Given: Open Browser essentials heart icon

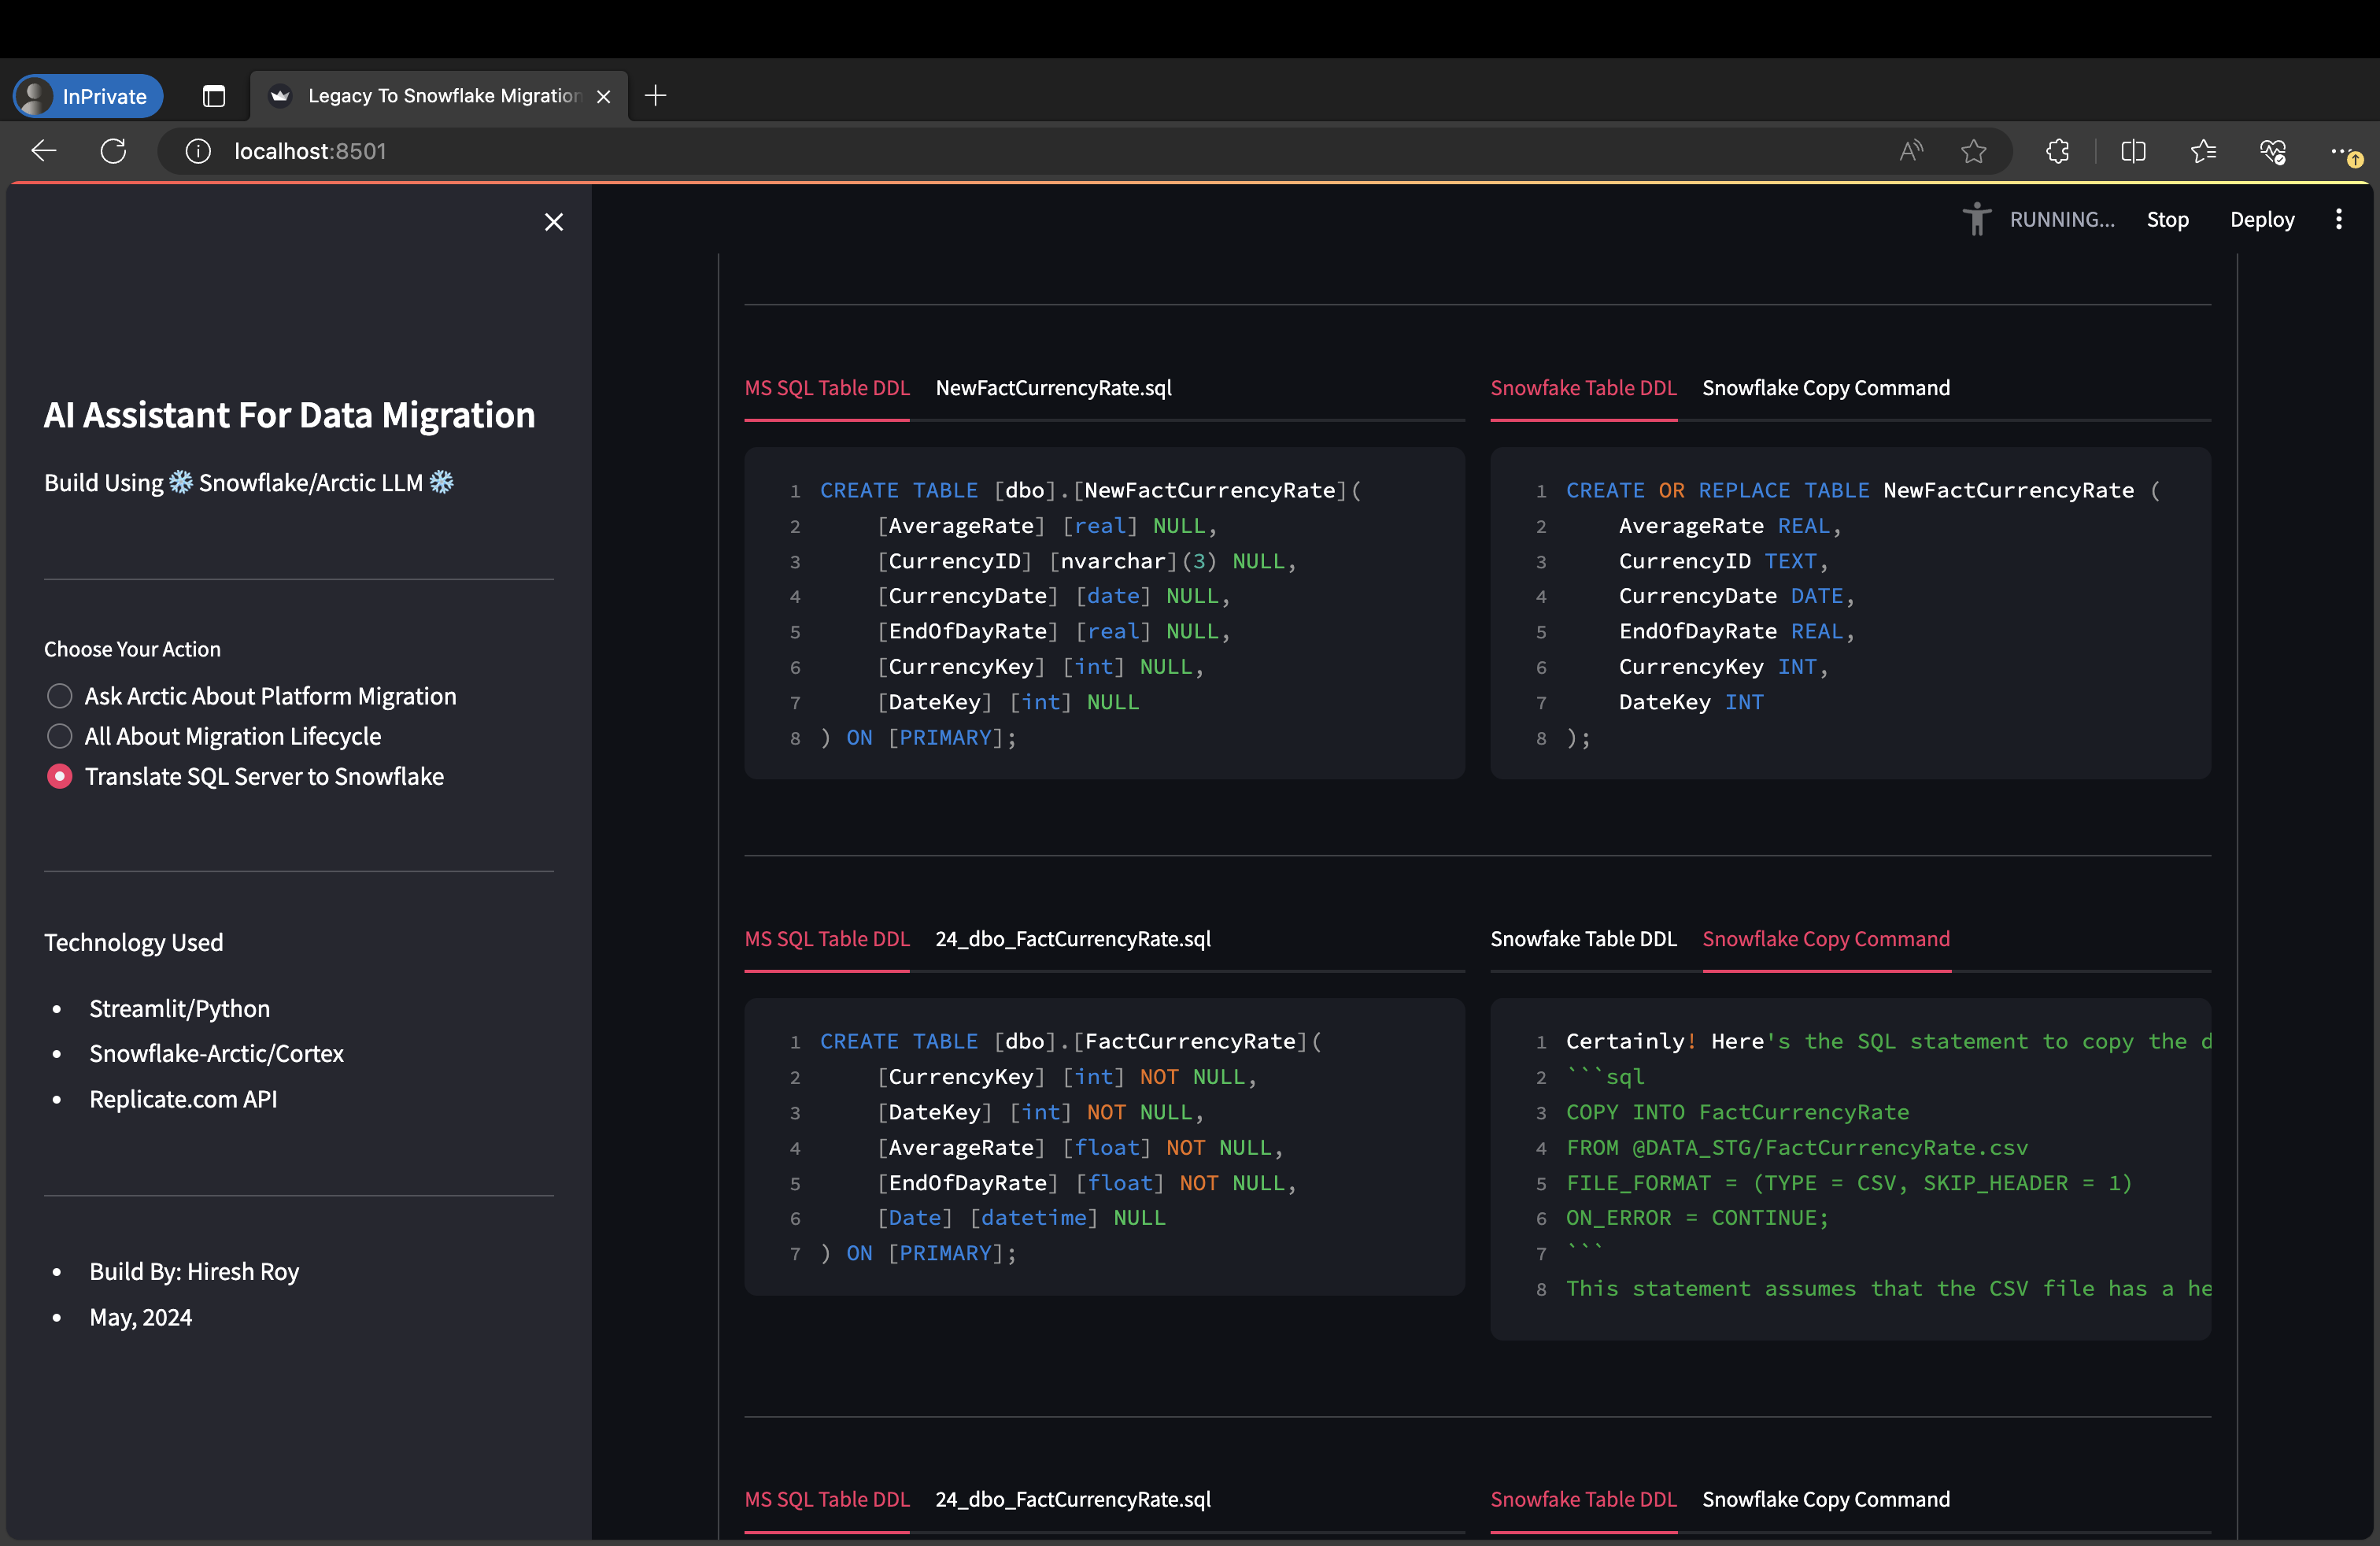Looking at the screenshot, I should click(x=2273, y=151).
